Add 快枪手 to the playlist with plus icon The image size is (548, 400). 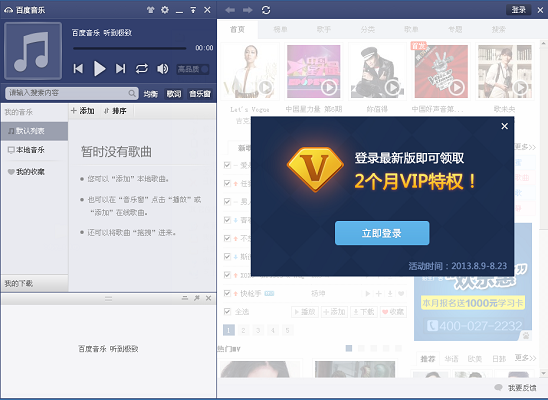point(379,294)
